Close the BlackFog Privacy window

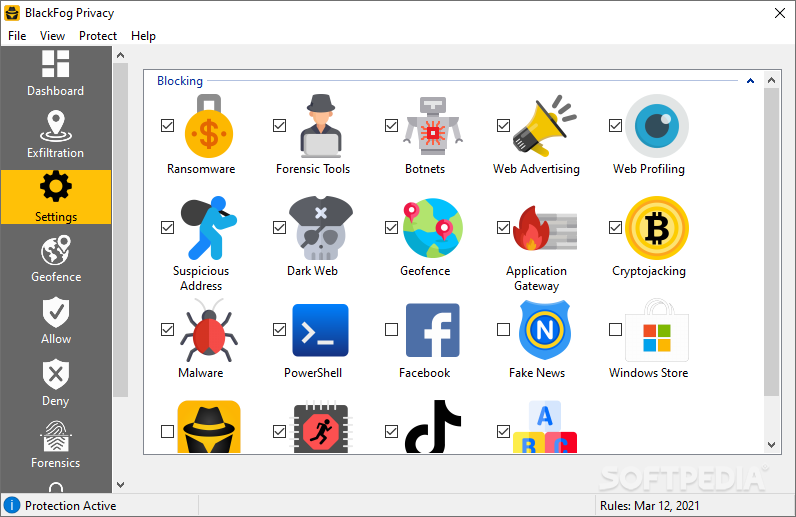pyautogui.click(x=780, y=13)
